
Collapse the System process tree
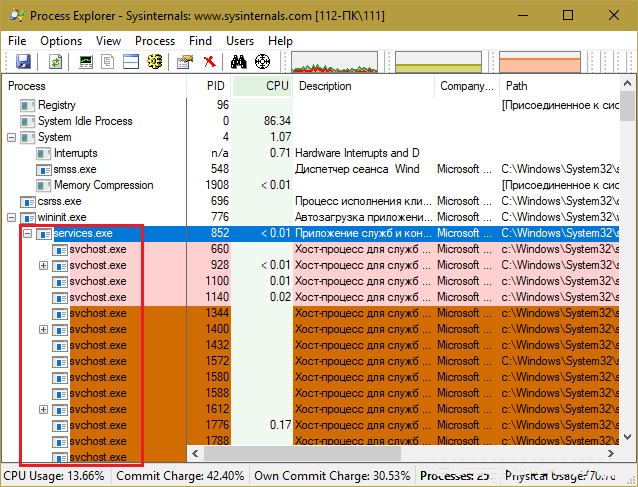pos(11,138)
